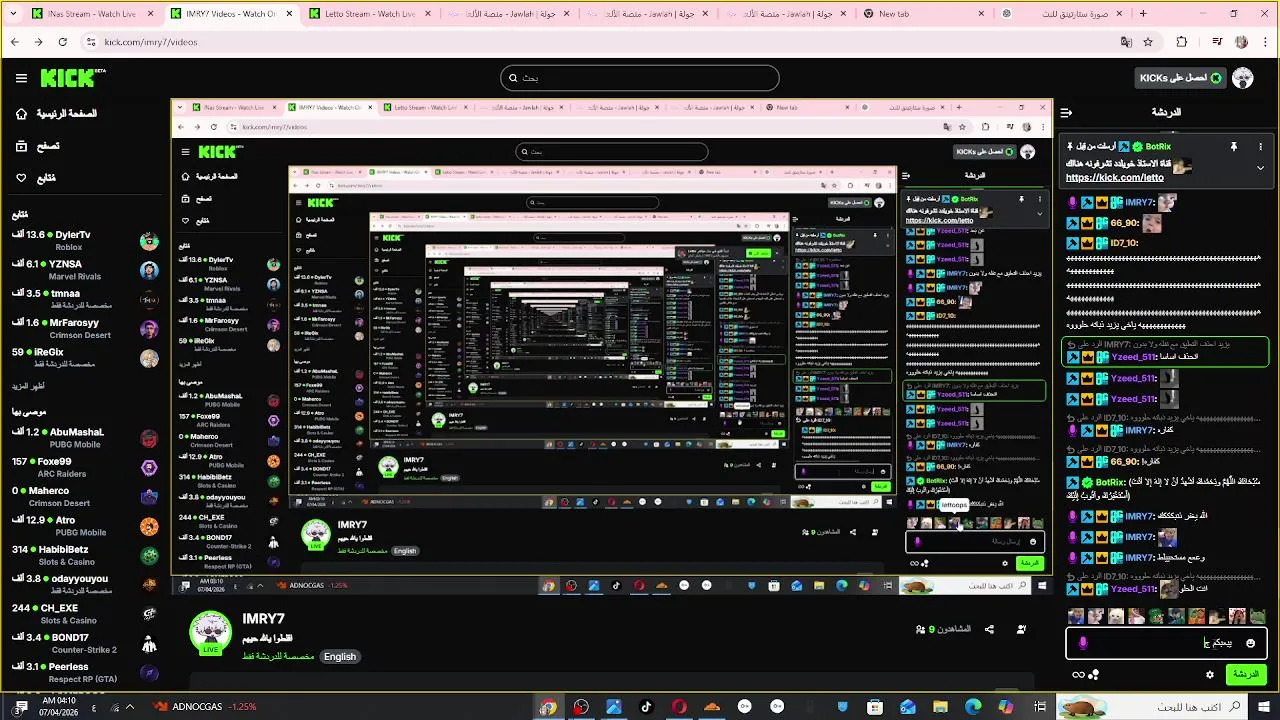Click Chrome icon in the taskbar
1280x720 pixels.
[548, 707]
